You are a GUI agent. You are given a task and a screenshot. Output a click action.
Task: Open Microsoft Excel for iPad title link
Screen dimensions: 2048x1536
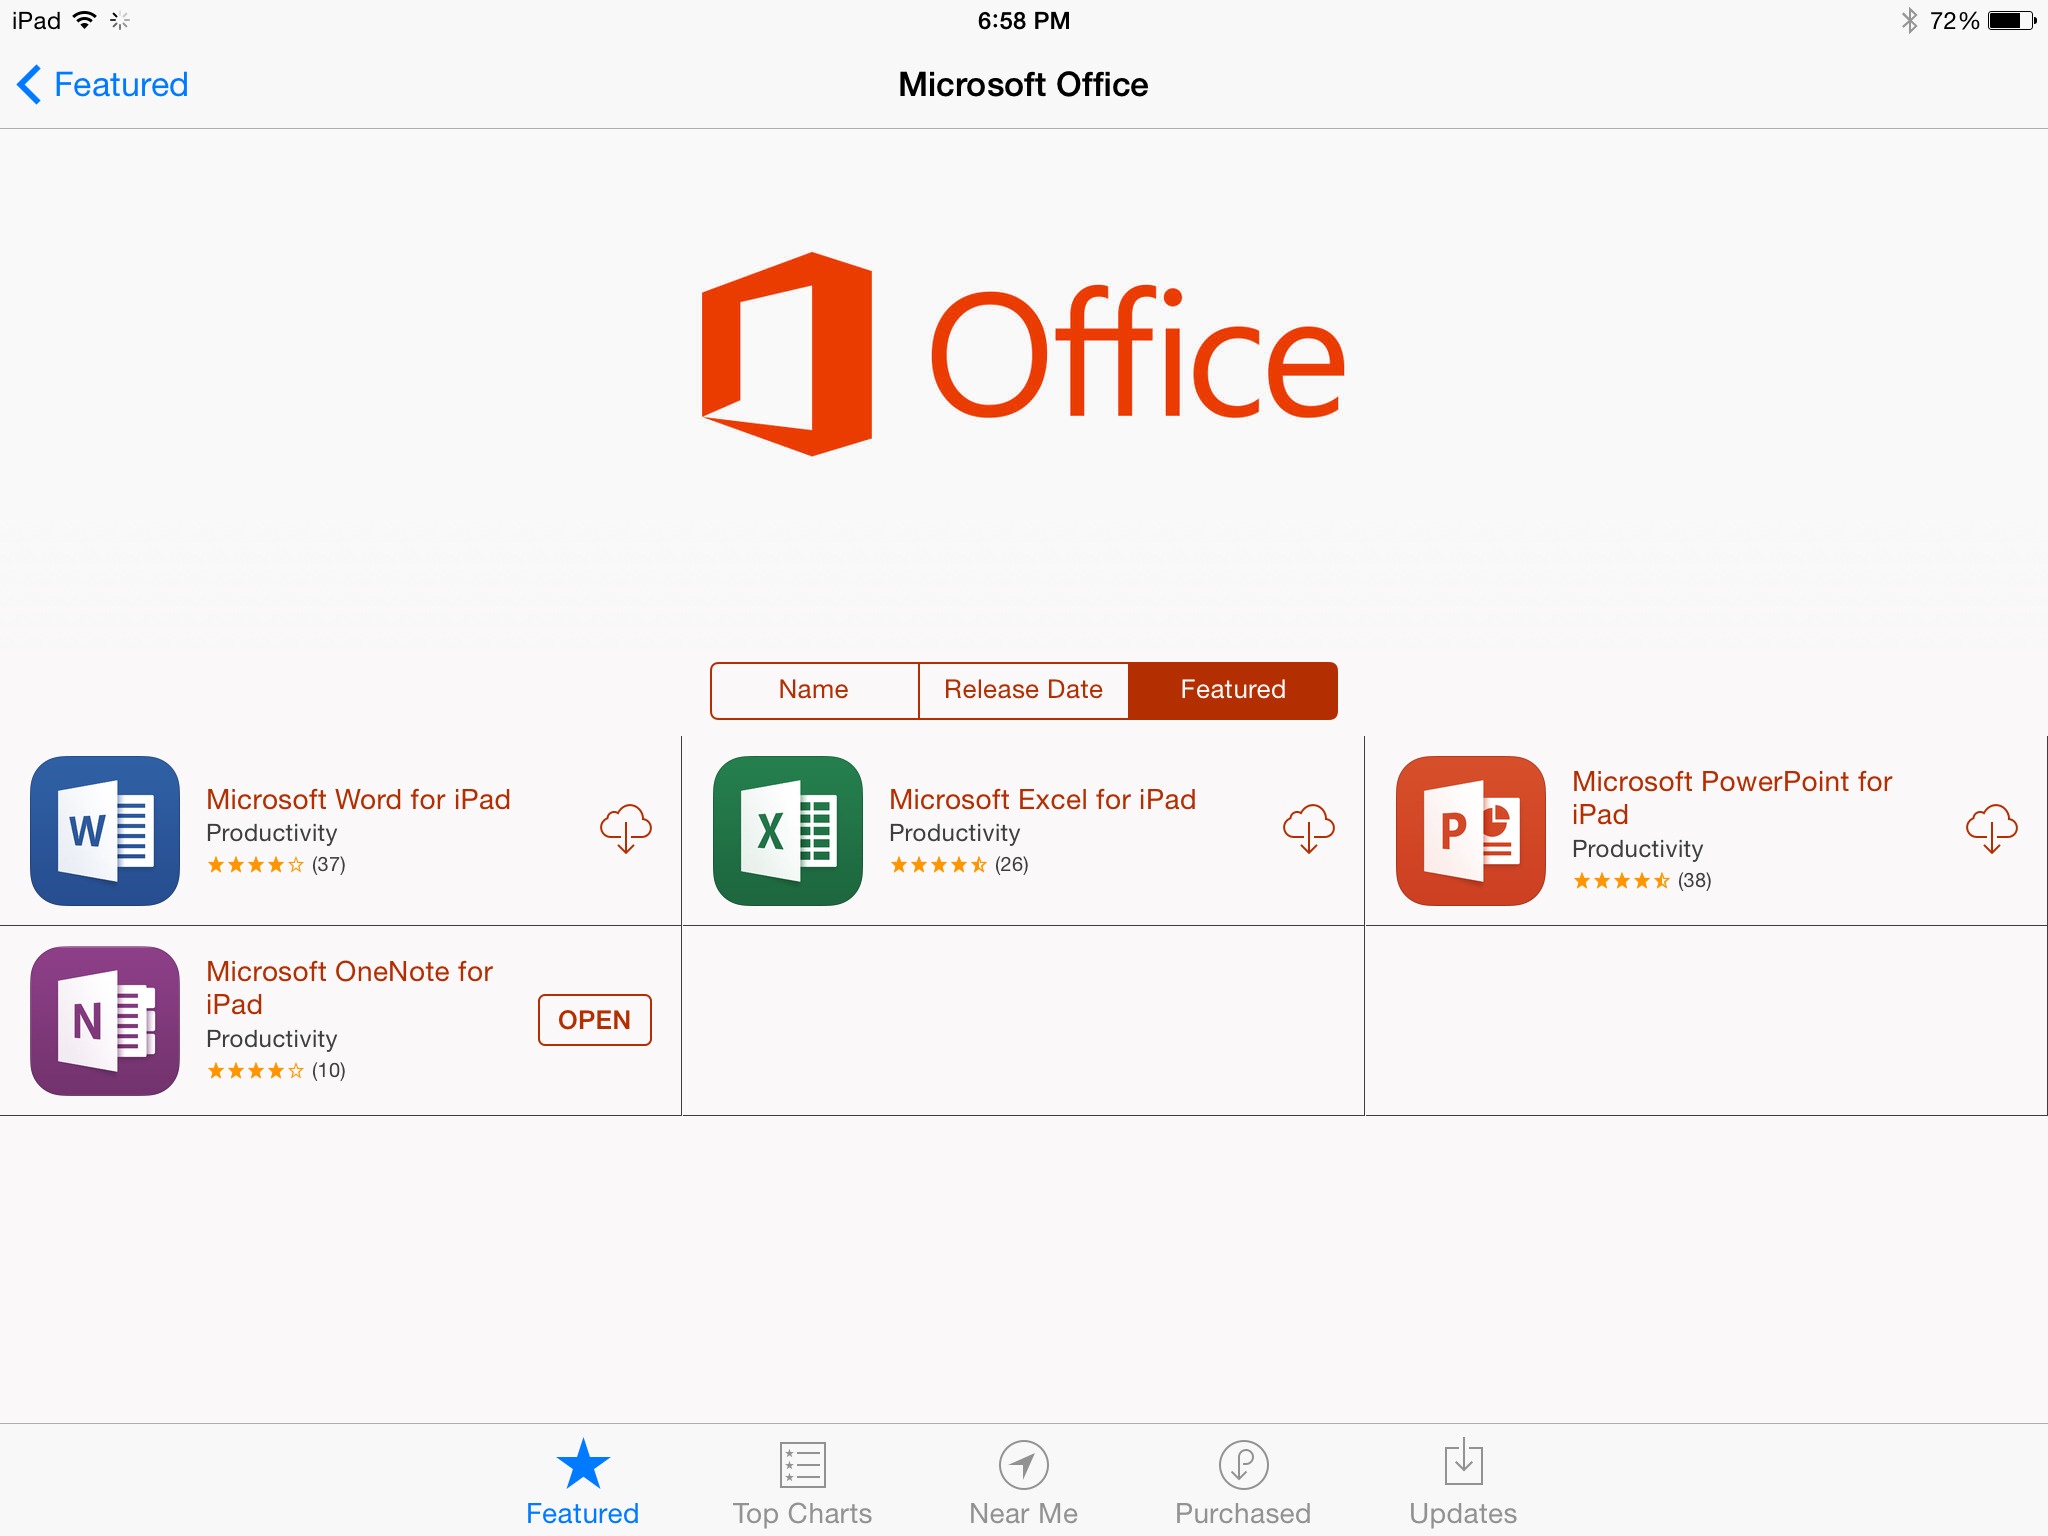pos(1042,799)
